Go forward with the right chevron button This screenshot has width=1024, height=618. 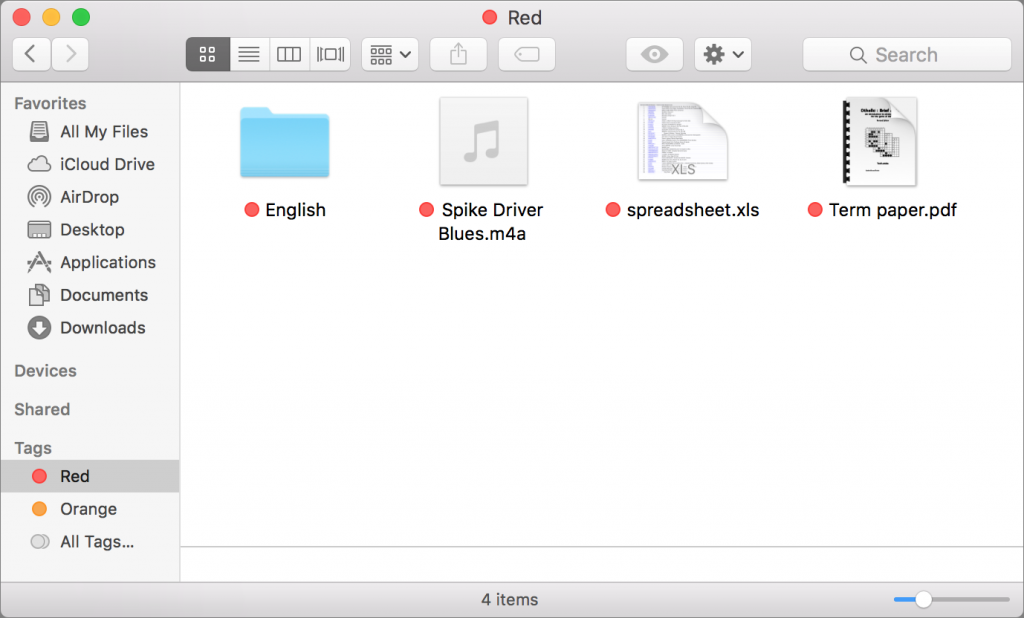click(70, 54)
